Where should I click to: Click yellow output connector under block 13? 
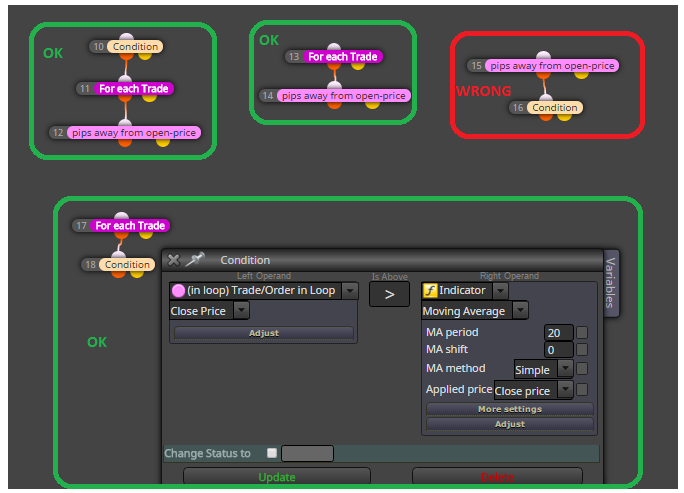pos(358,66)
